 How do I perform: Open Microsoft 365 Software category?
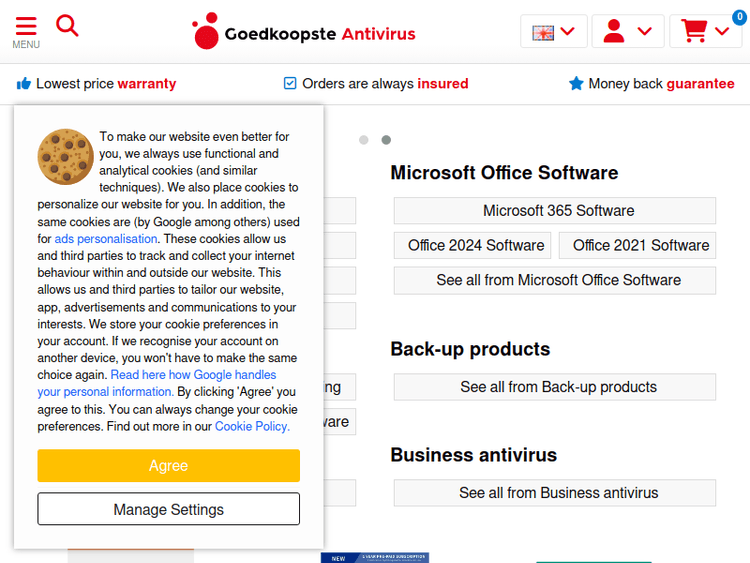(555, 210)
